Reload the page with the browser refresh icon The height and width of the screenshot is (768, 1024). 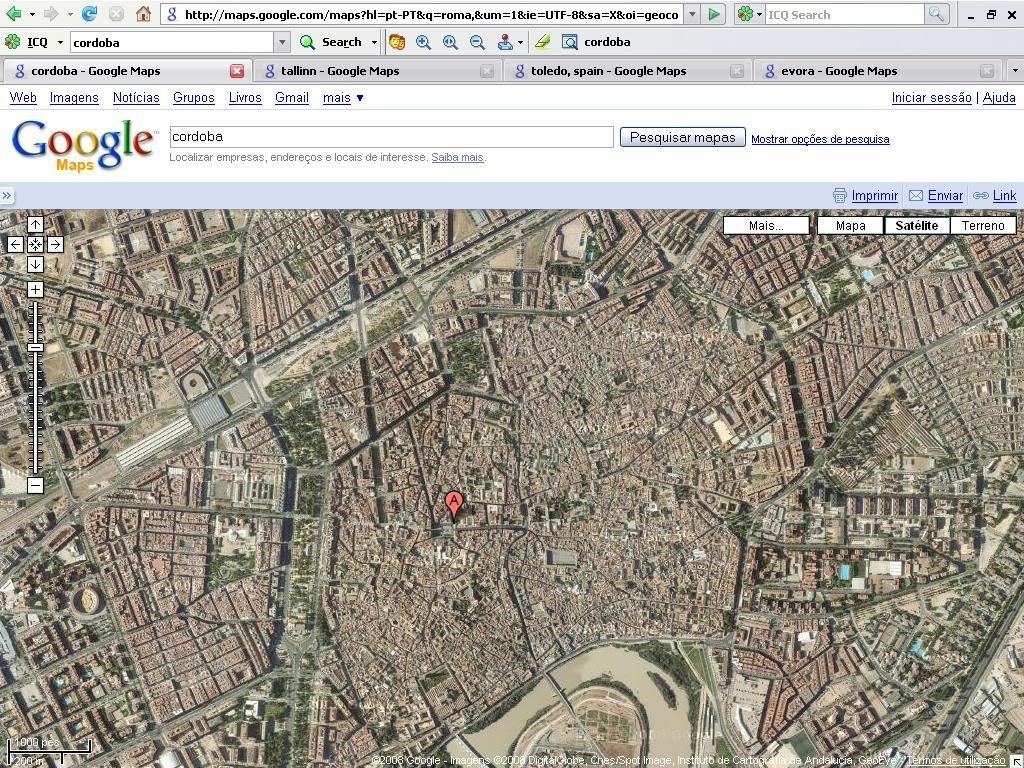click(x=89, y=14)
